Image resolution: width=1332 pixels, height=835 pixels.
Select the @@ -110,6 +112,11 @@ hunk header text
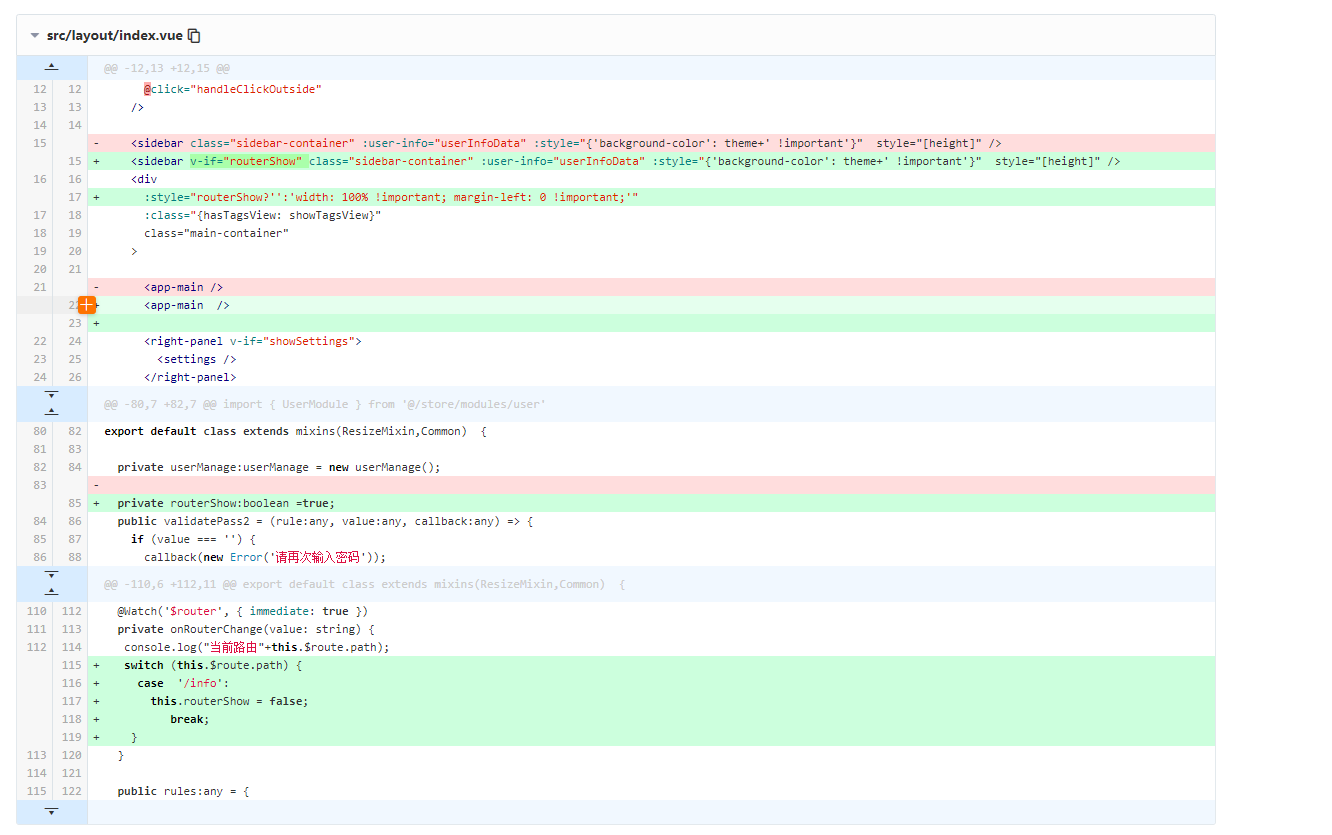pos(364,584)
